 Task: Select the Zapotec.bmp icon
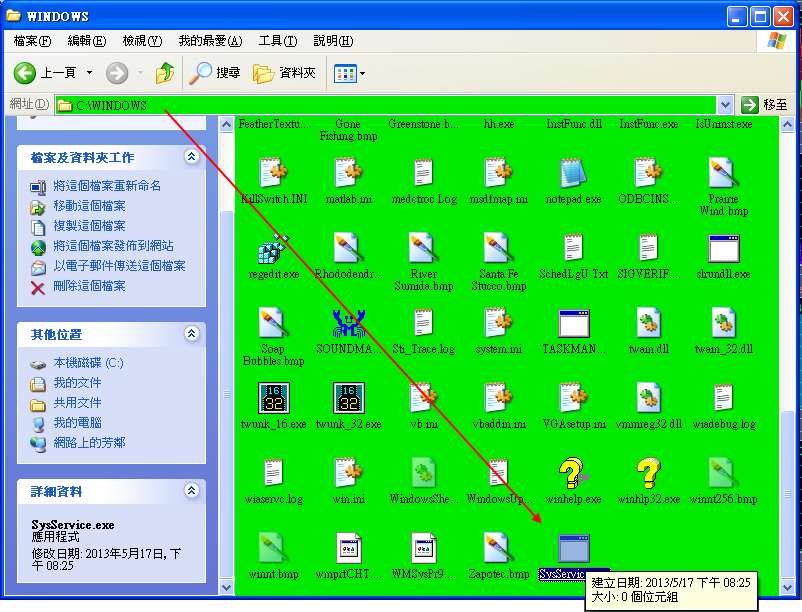[x=499, y=548]
